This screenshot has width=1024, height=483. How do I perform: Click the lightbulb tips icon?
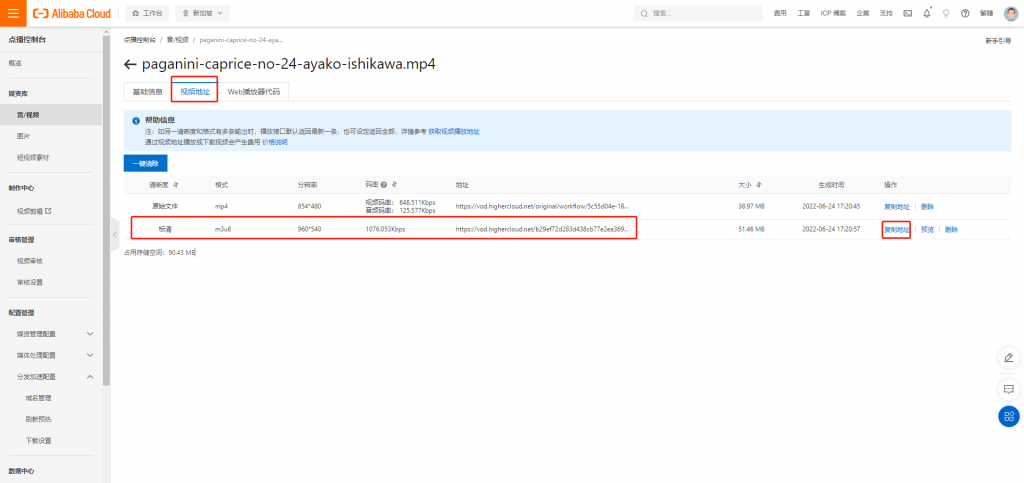pos(946,13)
